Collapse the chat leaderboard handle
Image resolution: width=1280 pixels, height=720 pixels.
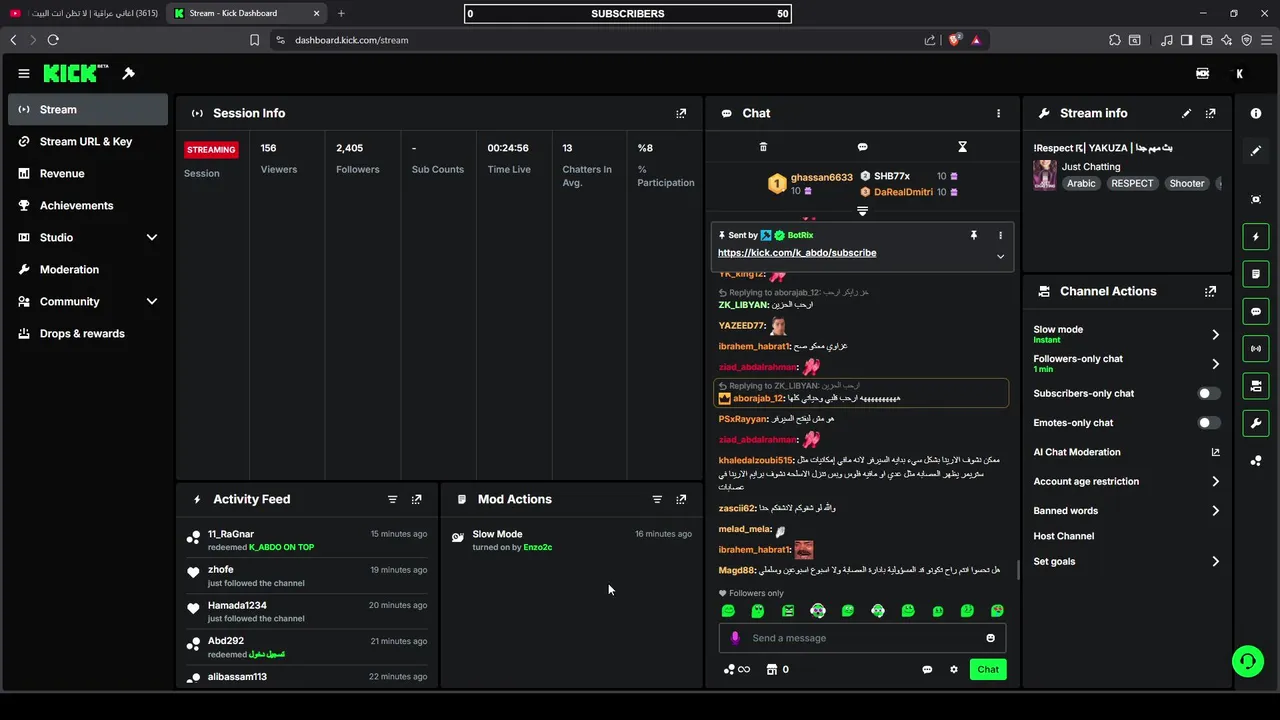[x=862, y=211]
